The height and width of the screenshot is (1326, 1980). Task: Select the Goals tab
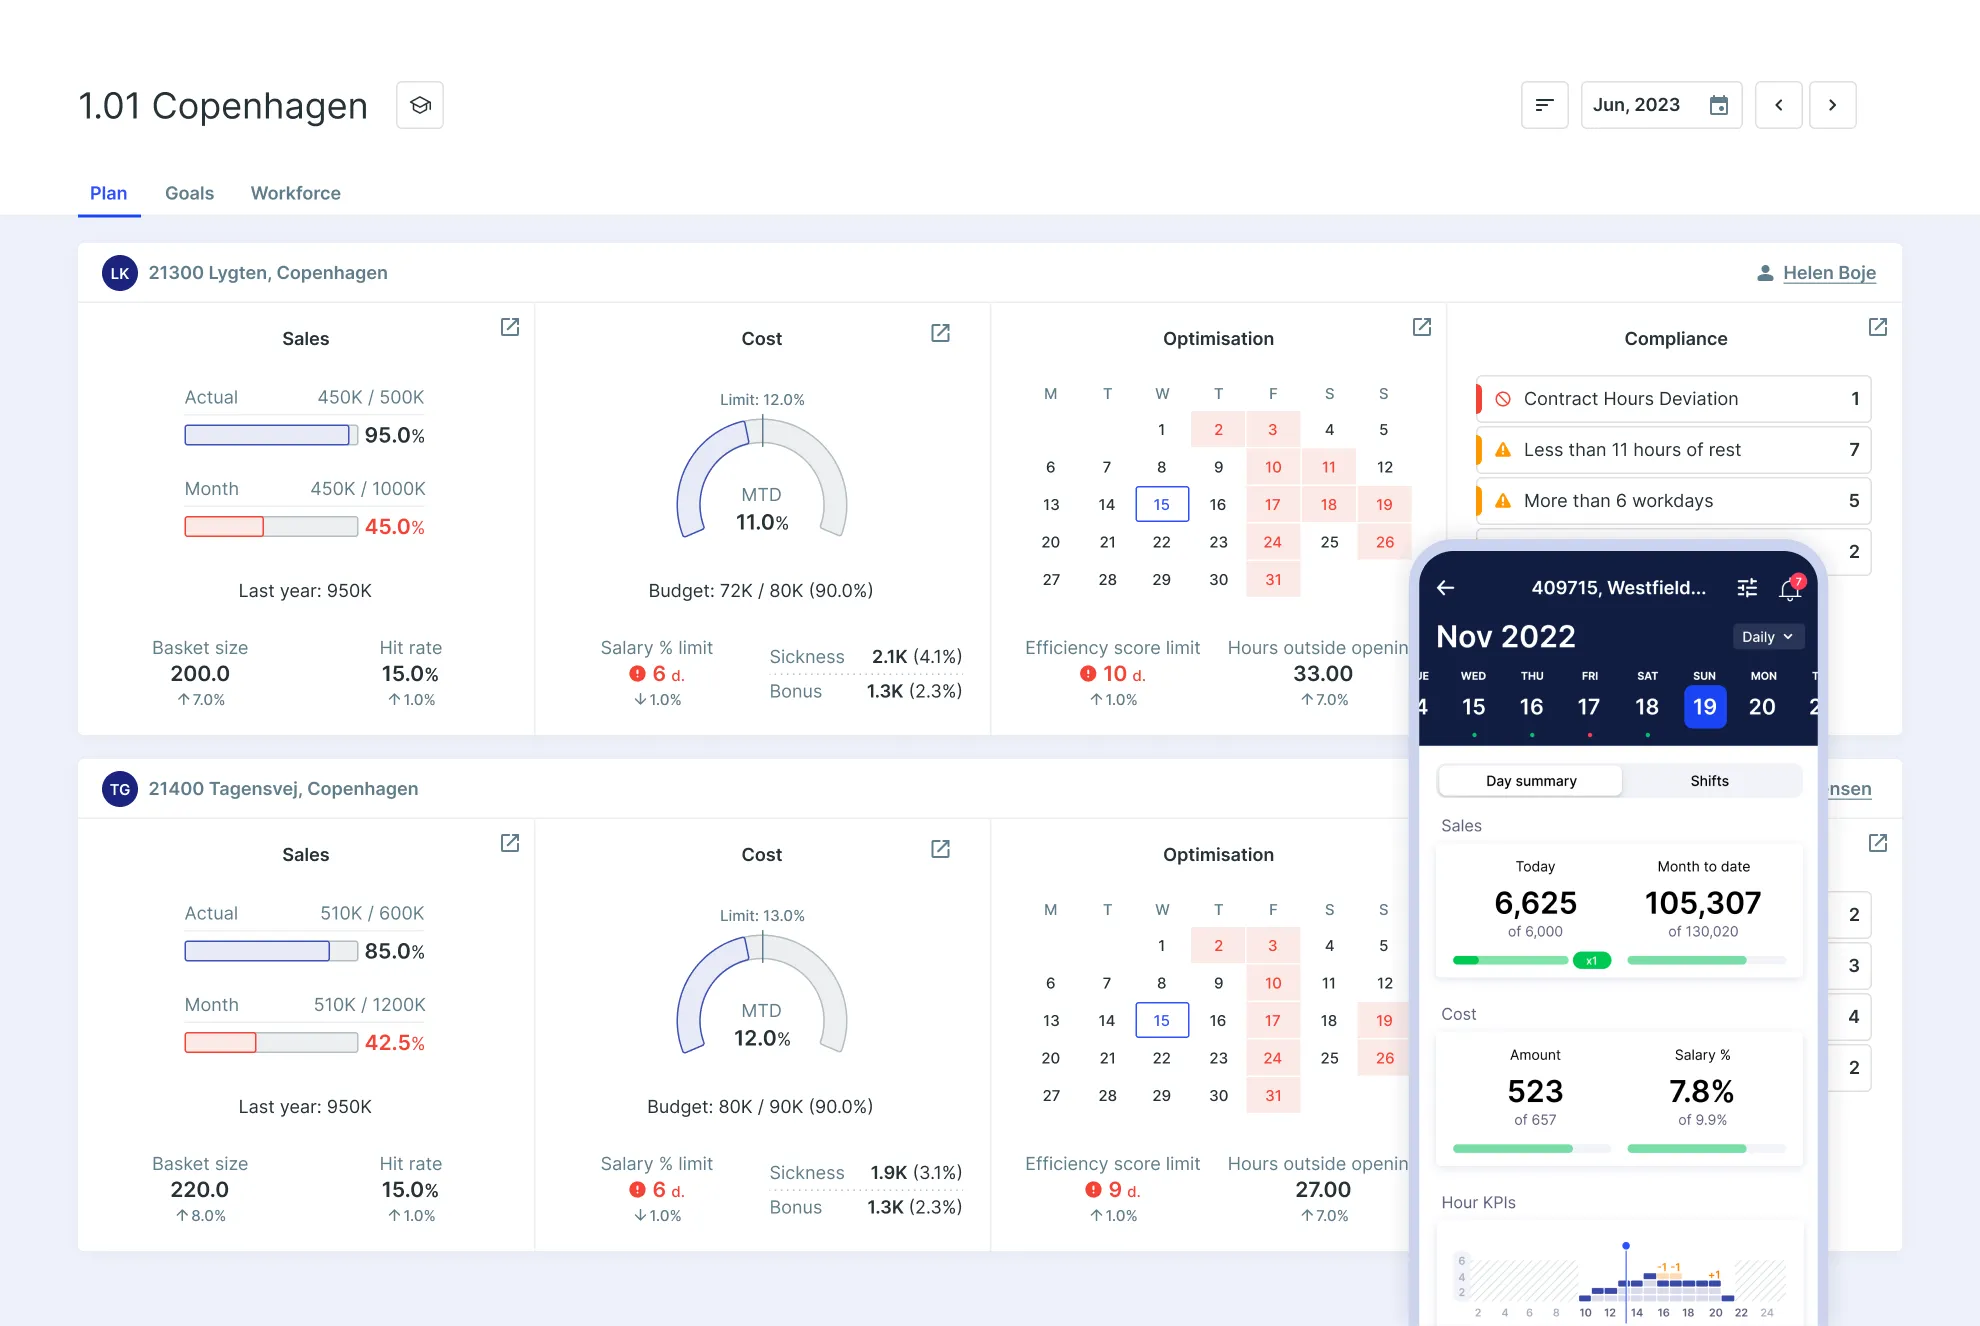pos(188,192)
